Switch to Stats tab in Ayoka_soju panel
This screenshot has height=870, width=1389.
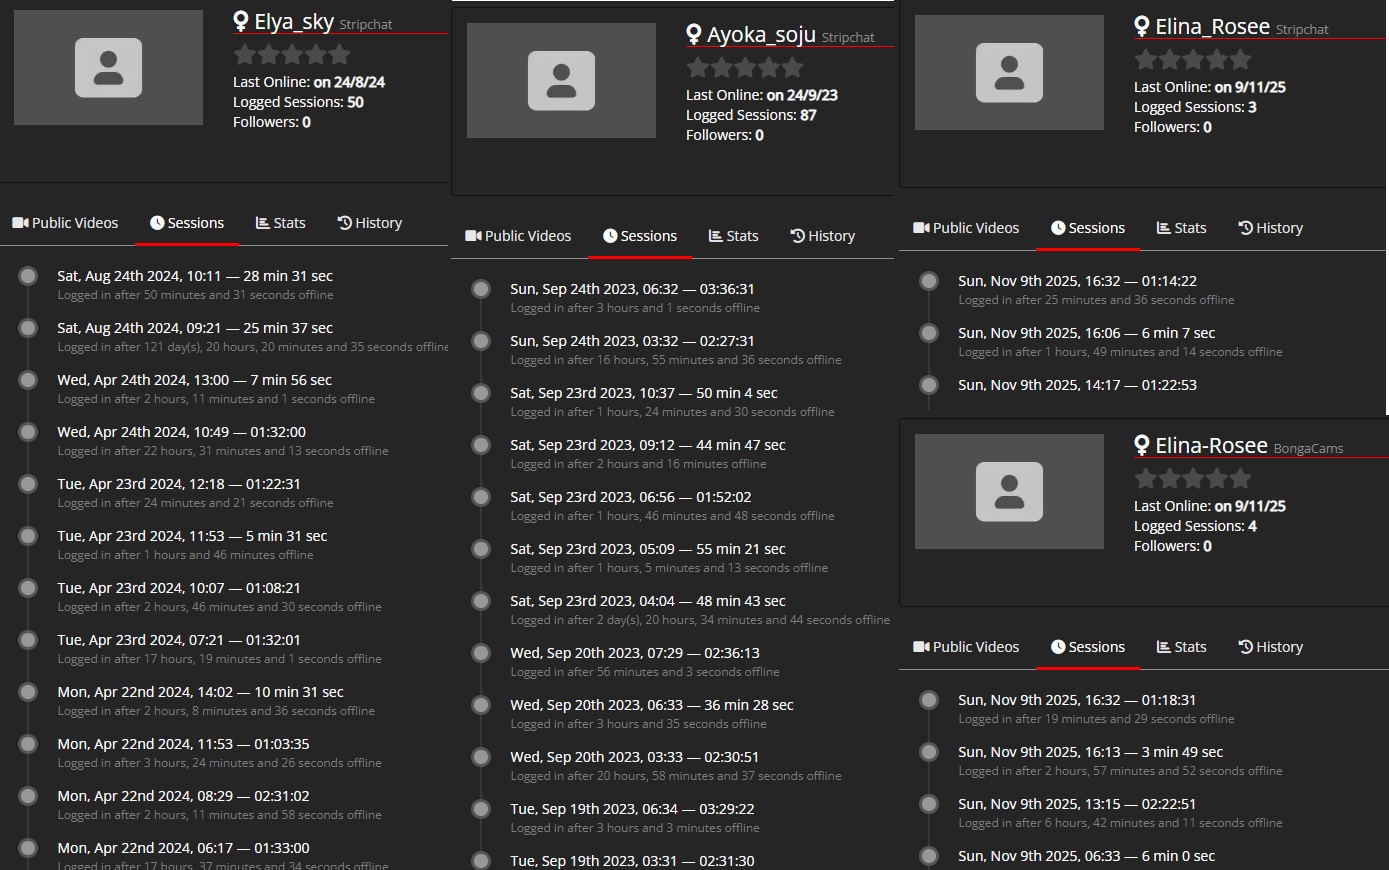pos(734,236)
